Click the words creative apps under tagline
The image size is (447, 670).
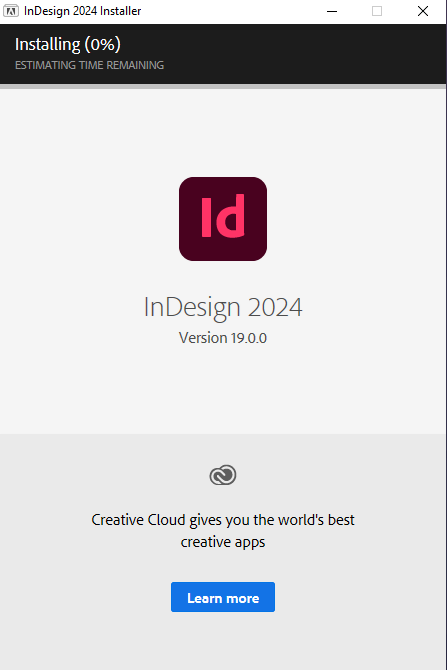[223, 542]
